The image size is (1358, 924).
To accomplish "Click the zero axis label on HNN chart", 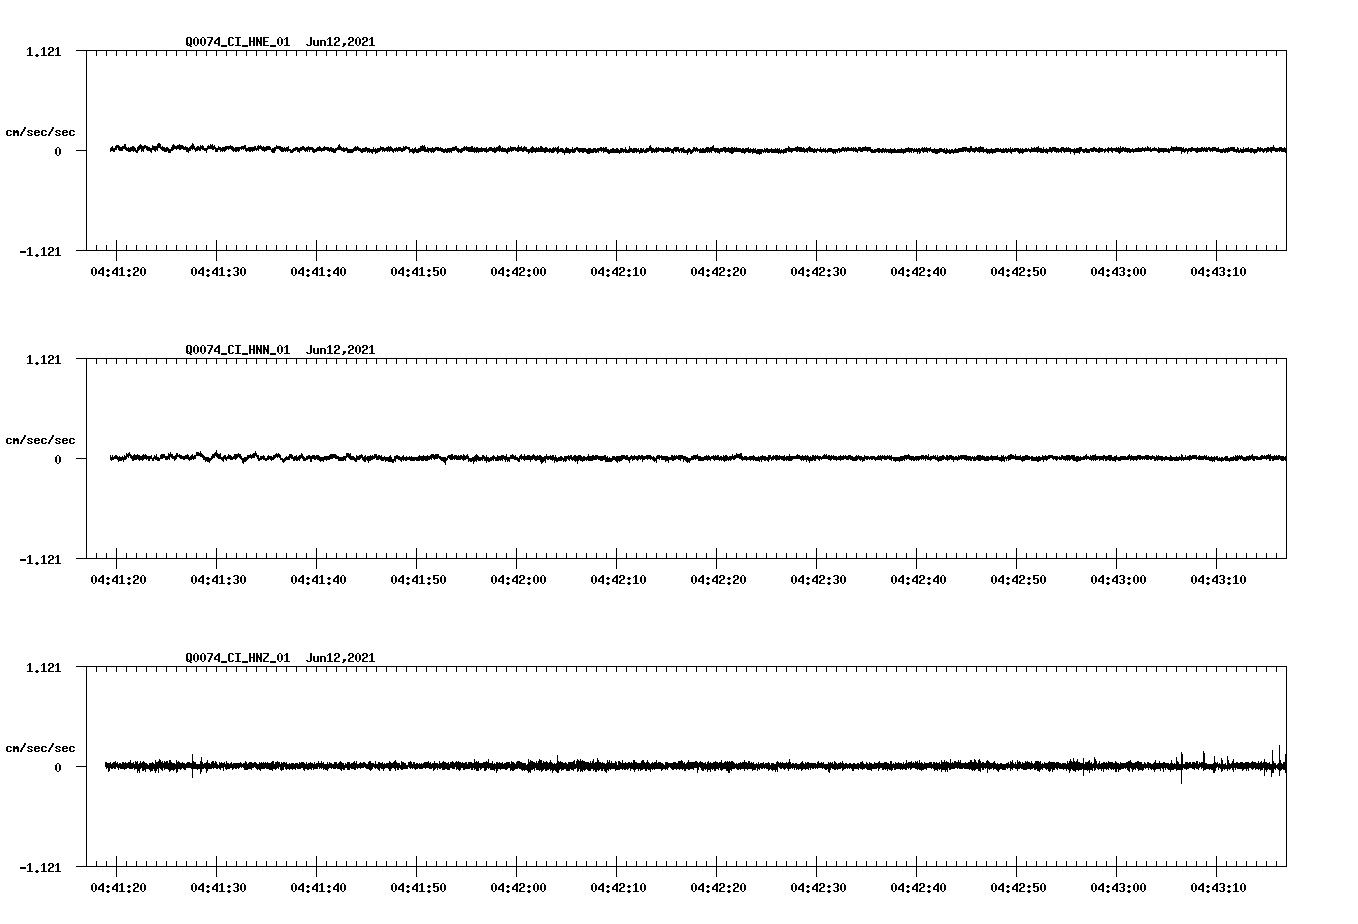I will [x=58, y=459].
